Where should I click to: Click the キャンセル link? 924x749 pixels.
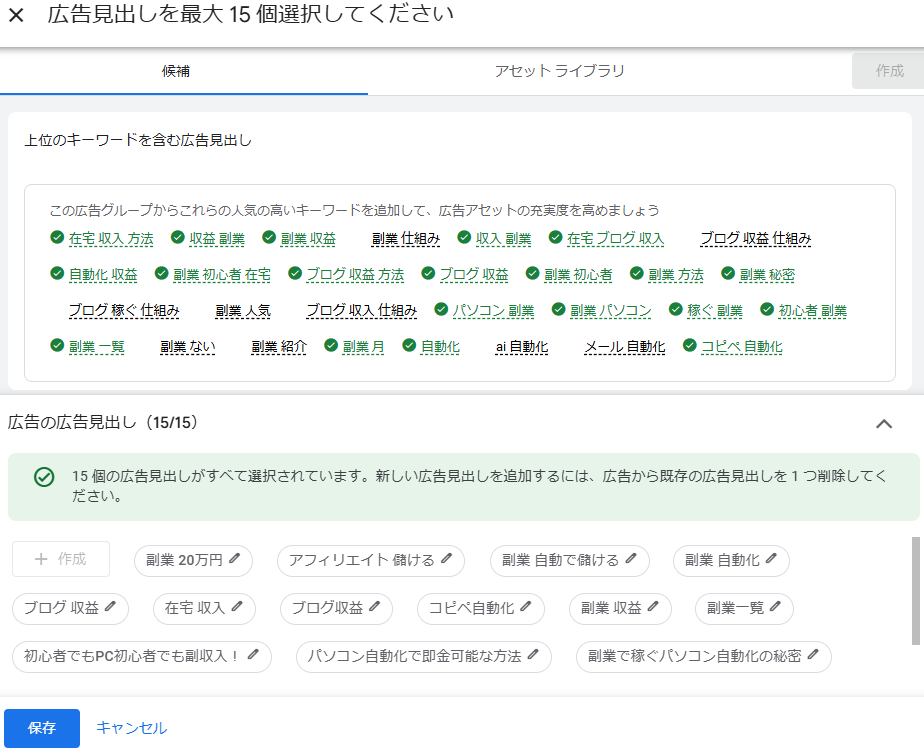tap(131, 728)
